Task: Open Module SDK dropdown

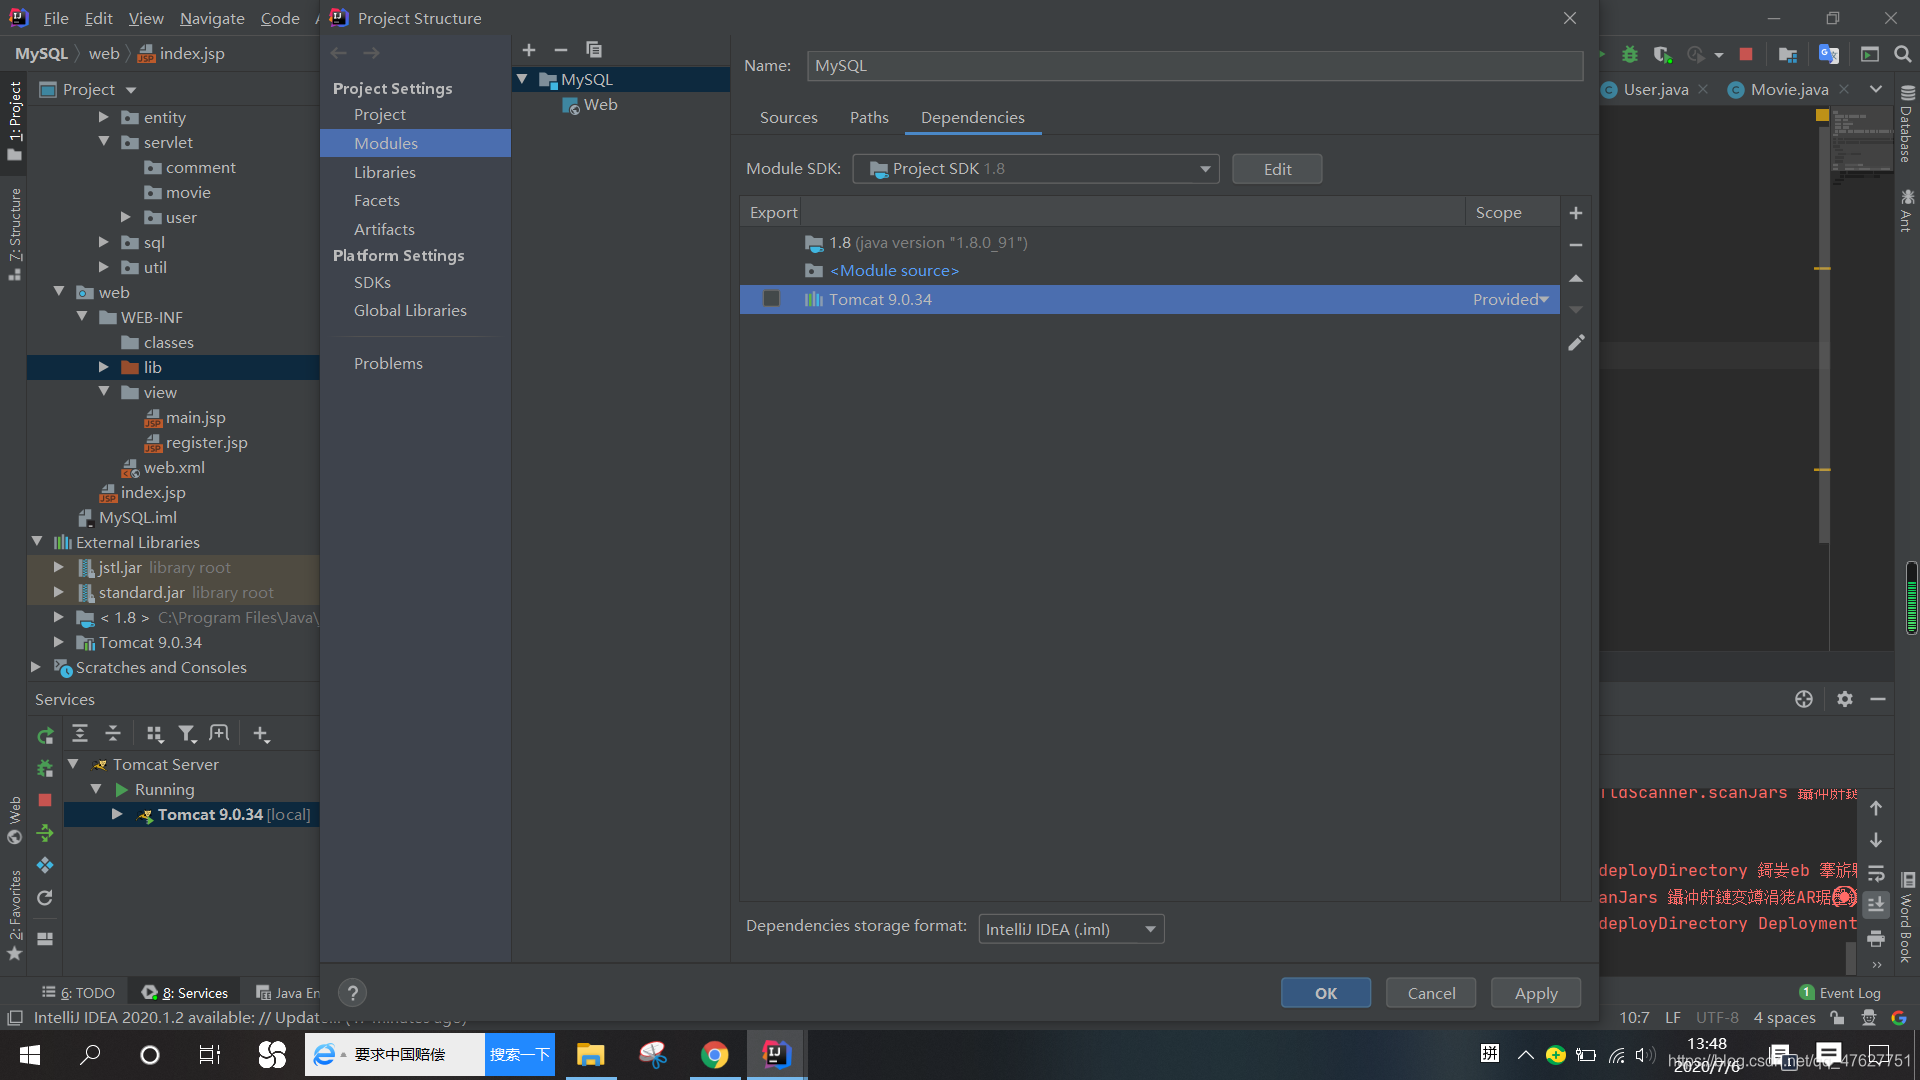Action: (1036, 169)
